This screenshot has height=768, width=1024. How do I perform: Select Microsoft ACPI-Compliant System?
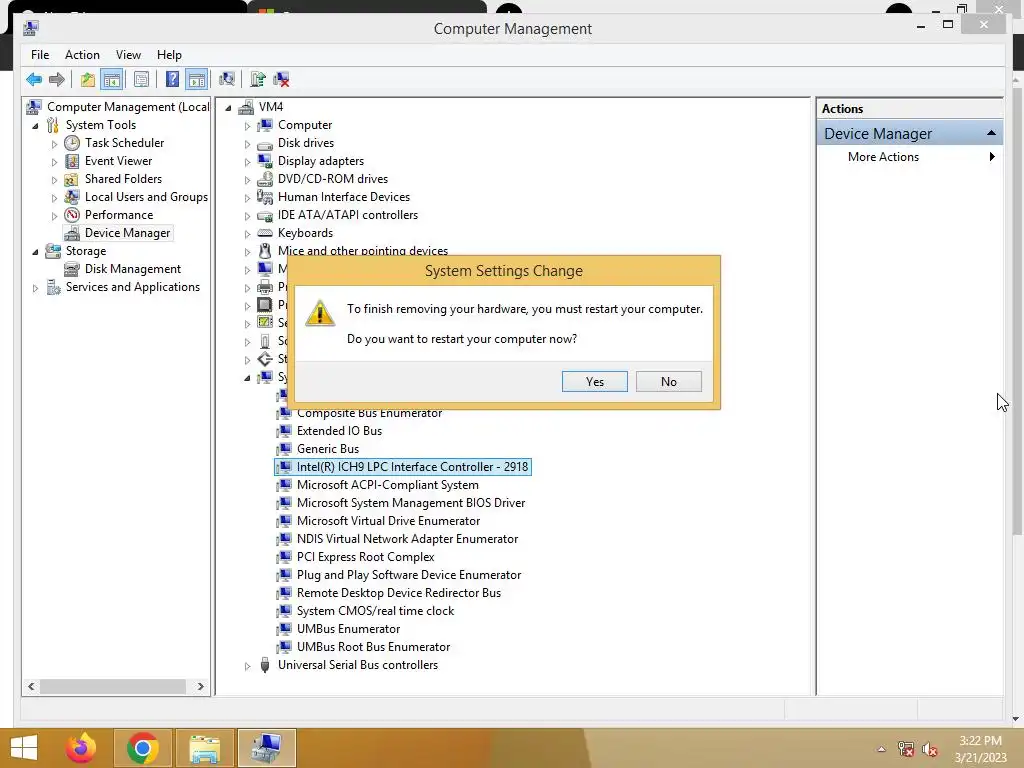[387, 485]
